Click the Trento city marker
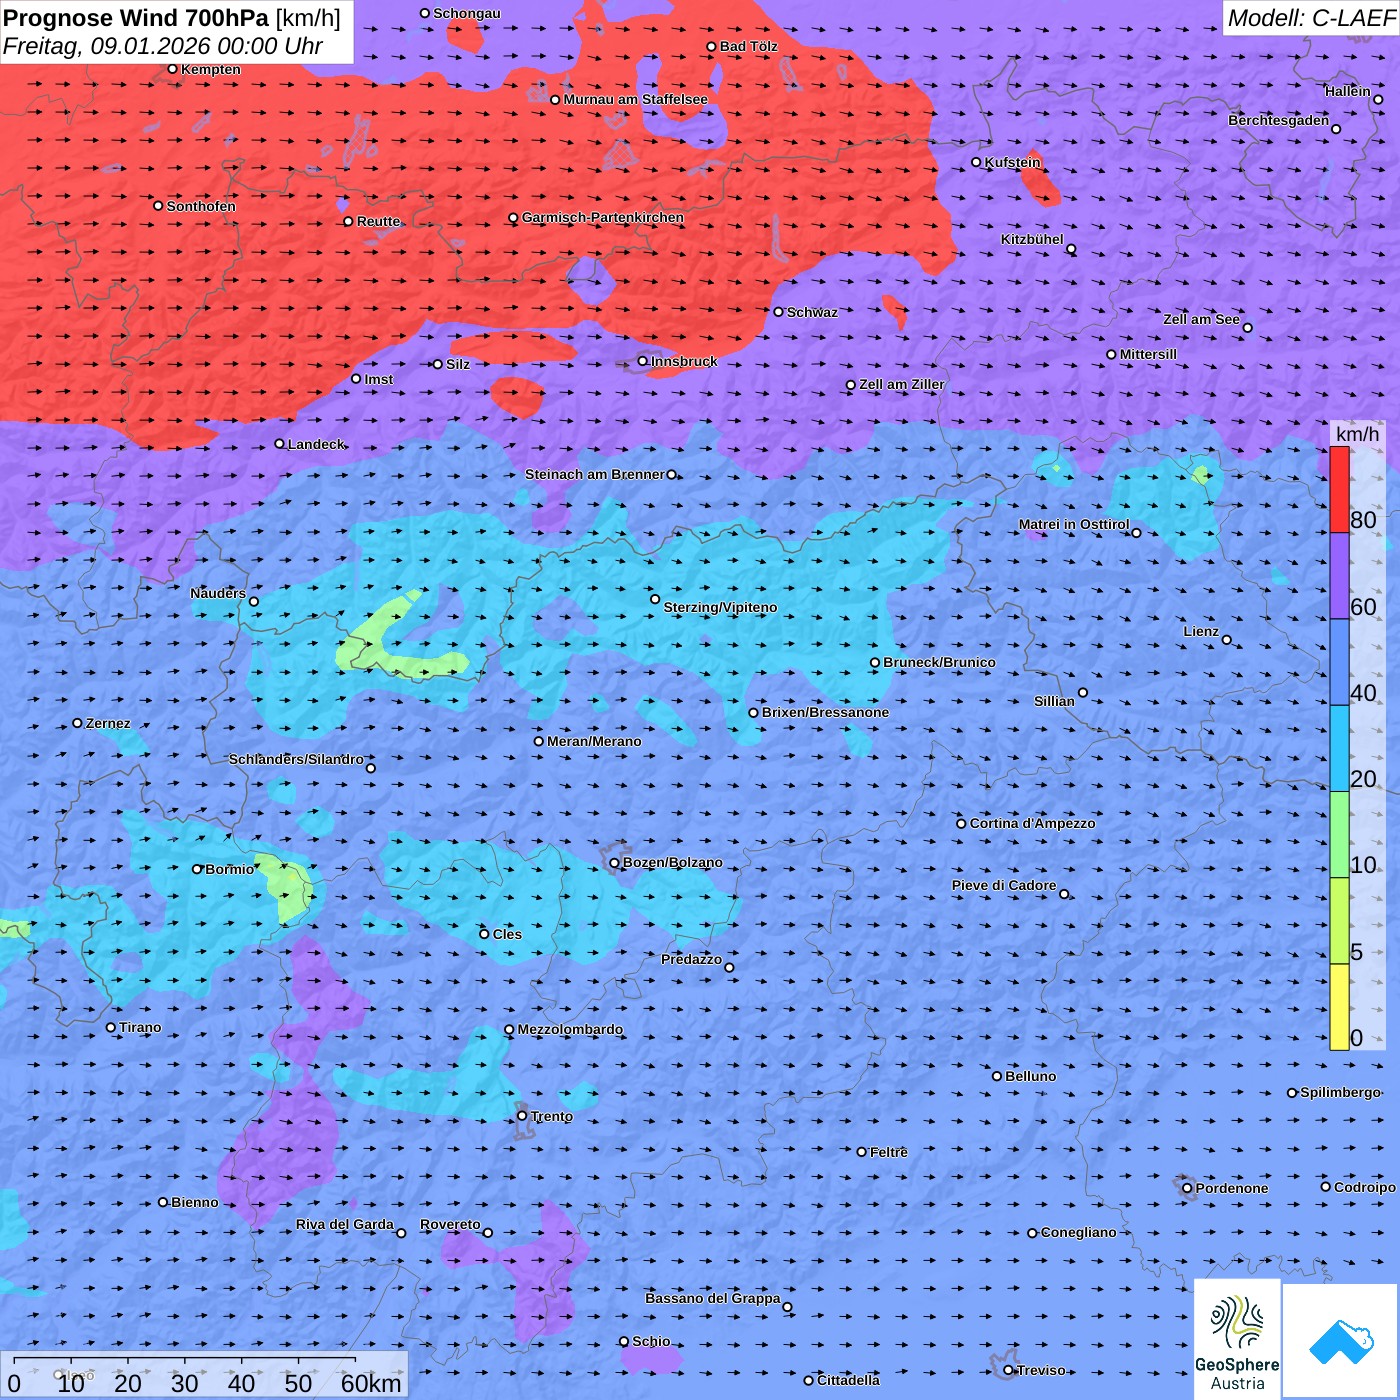 pyautogui.click(x=522, y=1116)
